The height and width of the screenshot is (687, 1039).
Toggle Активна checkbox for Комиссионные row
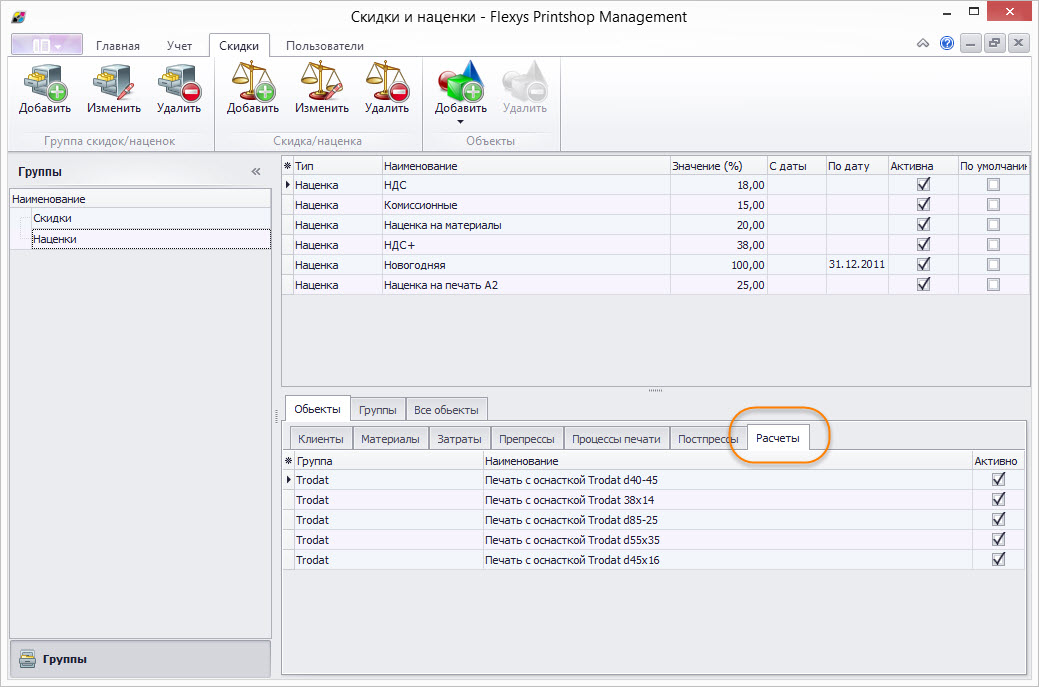923,205
